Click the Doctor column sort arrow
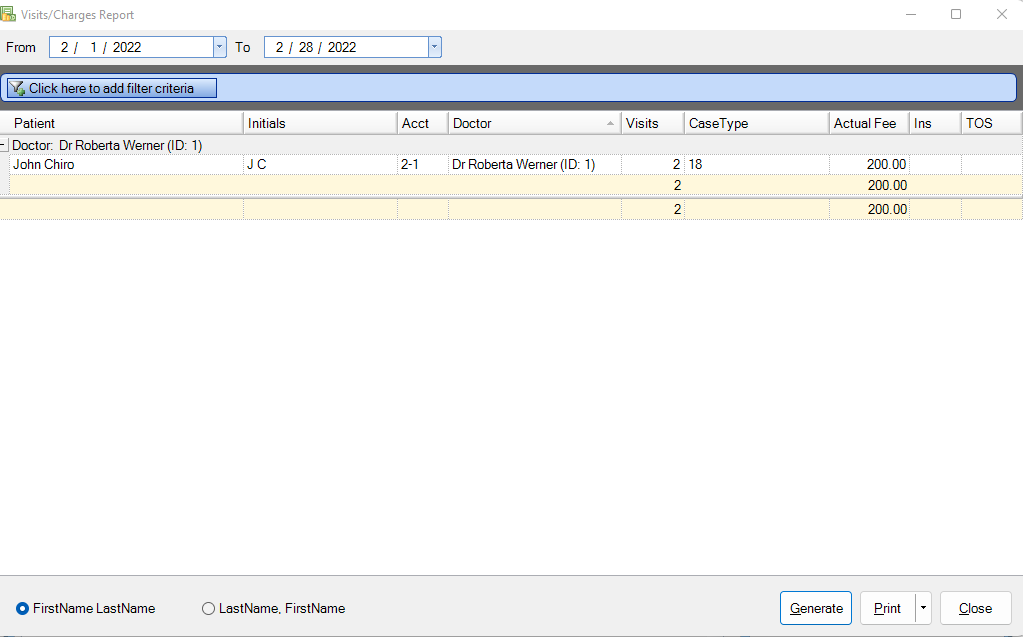The image size is (1023, 637). click(610, 124)
